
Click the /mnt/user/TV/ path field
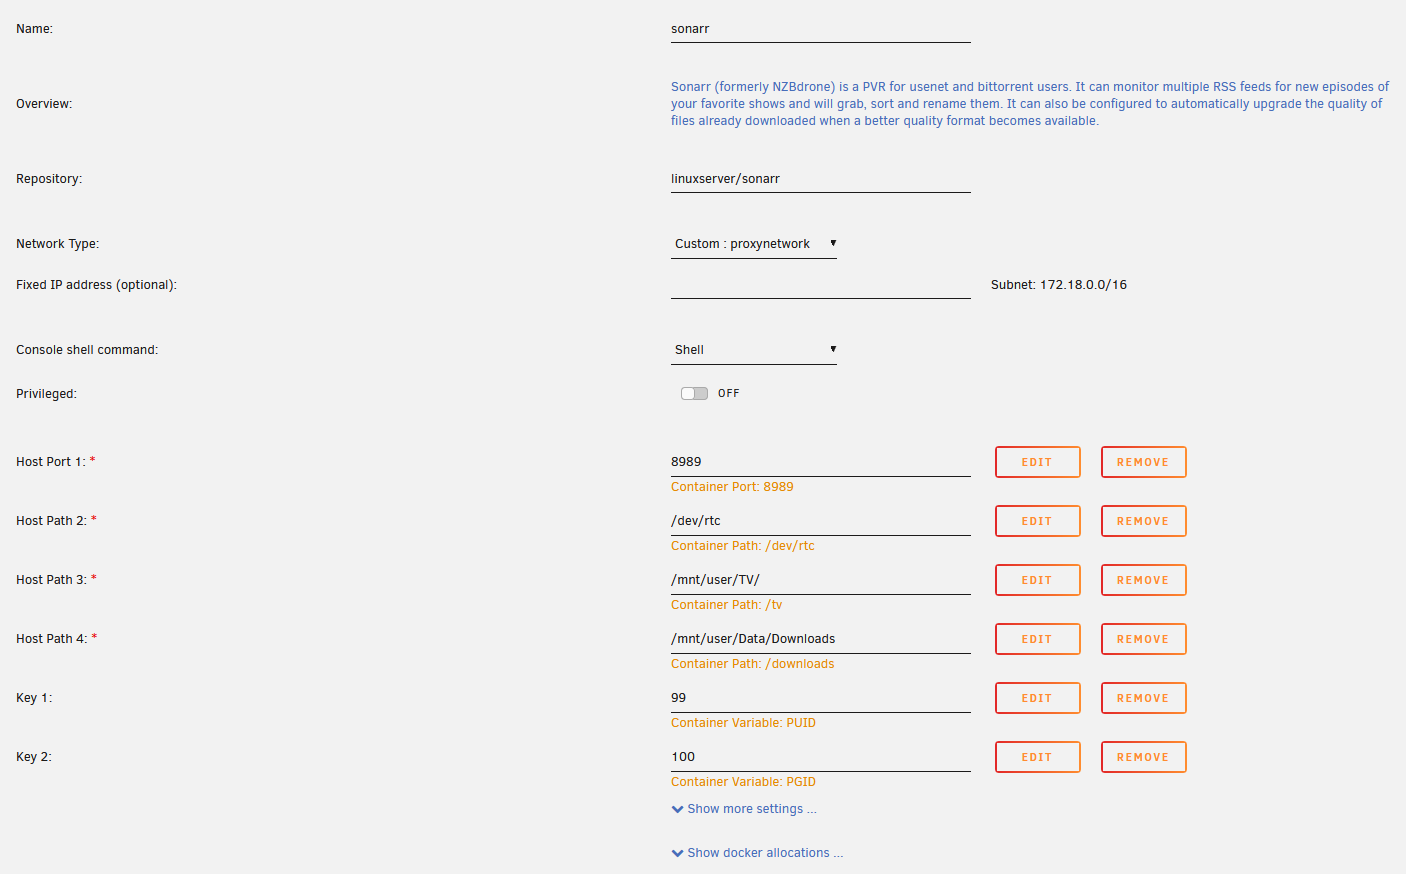click(821, 580)
